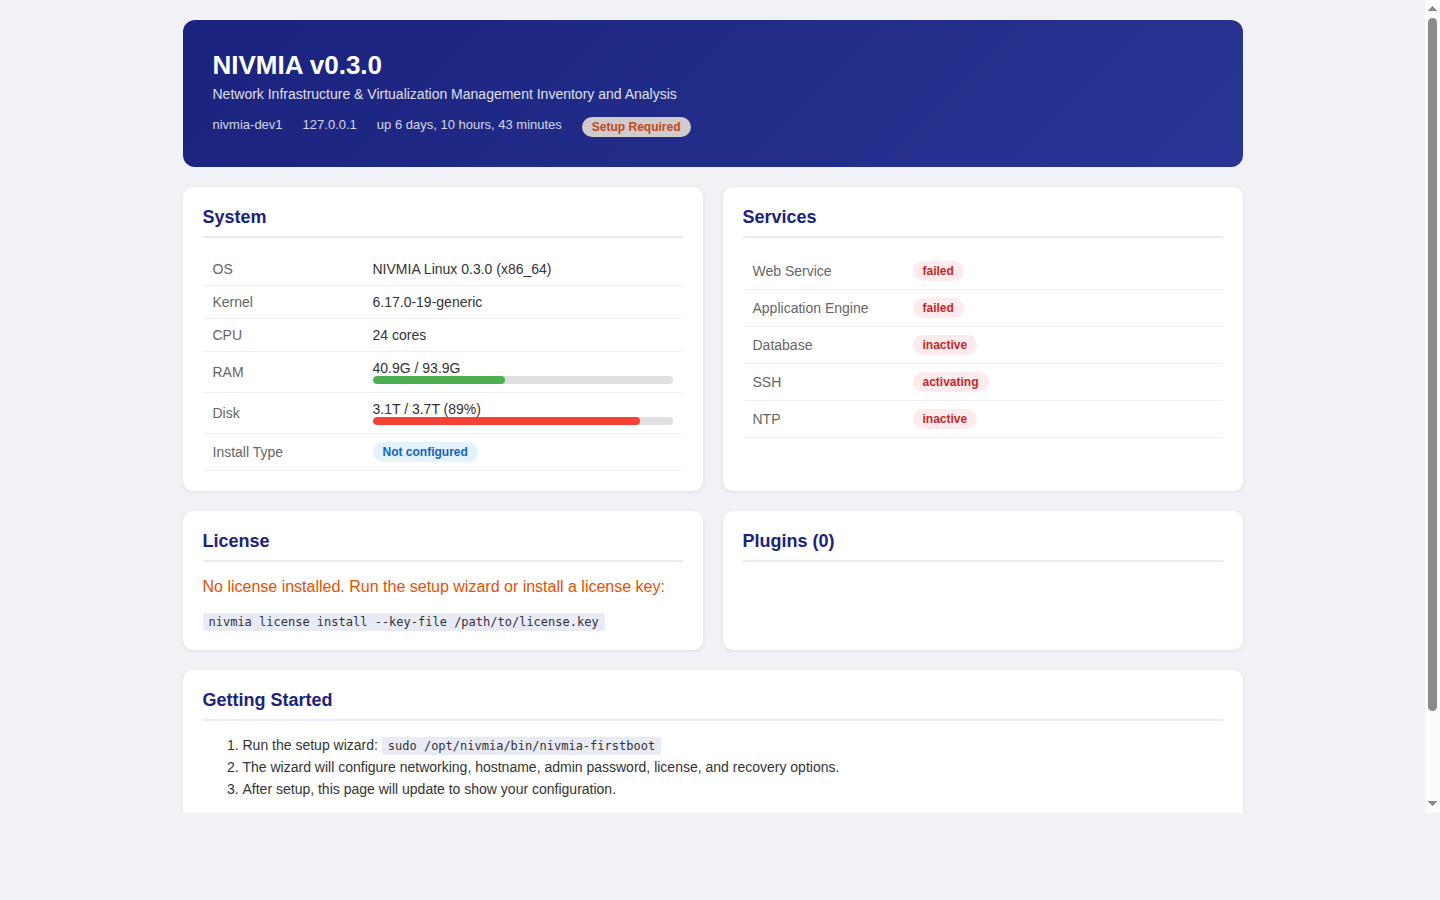Click the Disk usage progress bar

pos(522,420)
